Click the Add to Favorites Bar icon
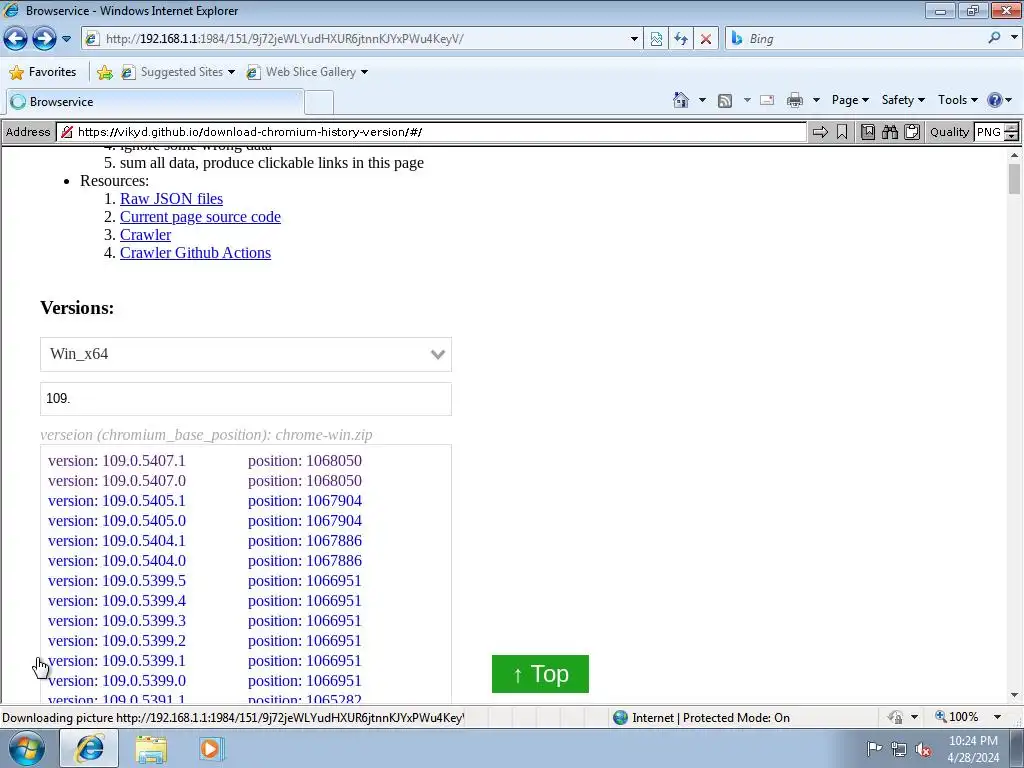This screenshot has height=768, width=1024. click(104, 72)
